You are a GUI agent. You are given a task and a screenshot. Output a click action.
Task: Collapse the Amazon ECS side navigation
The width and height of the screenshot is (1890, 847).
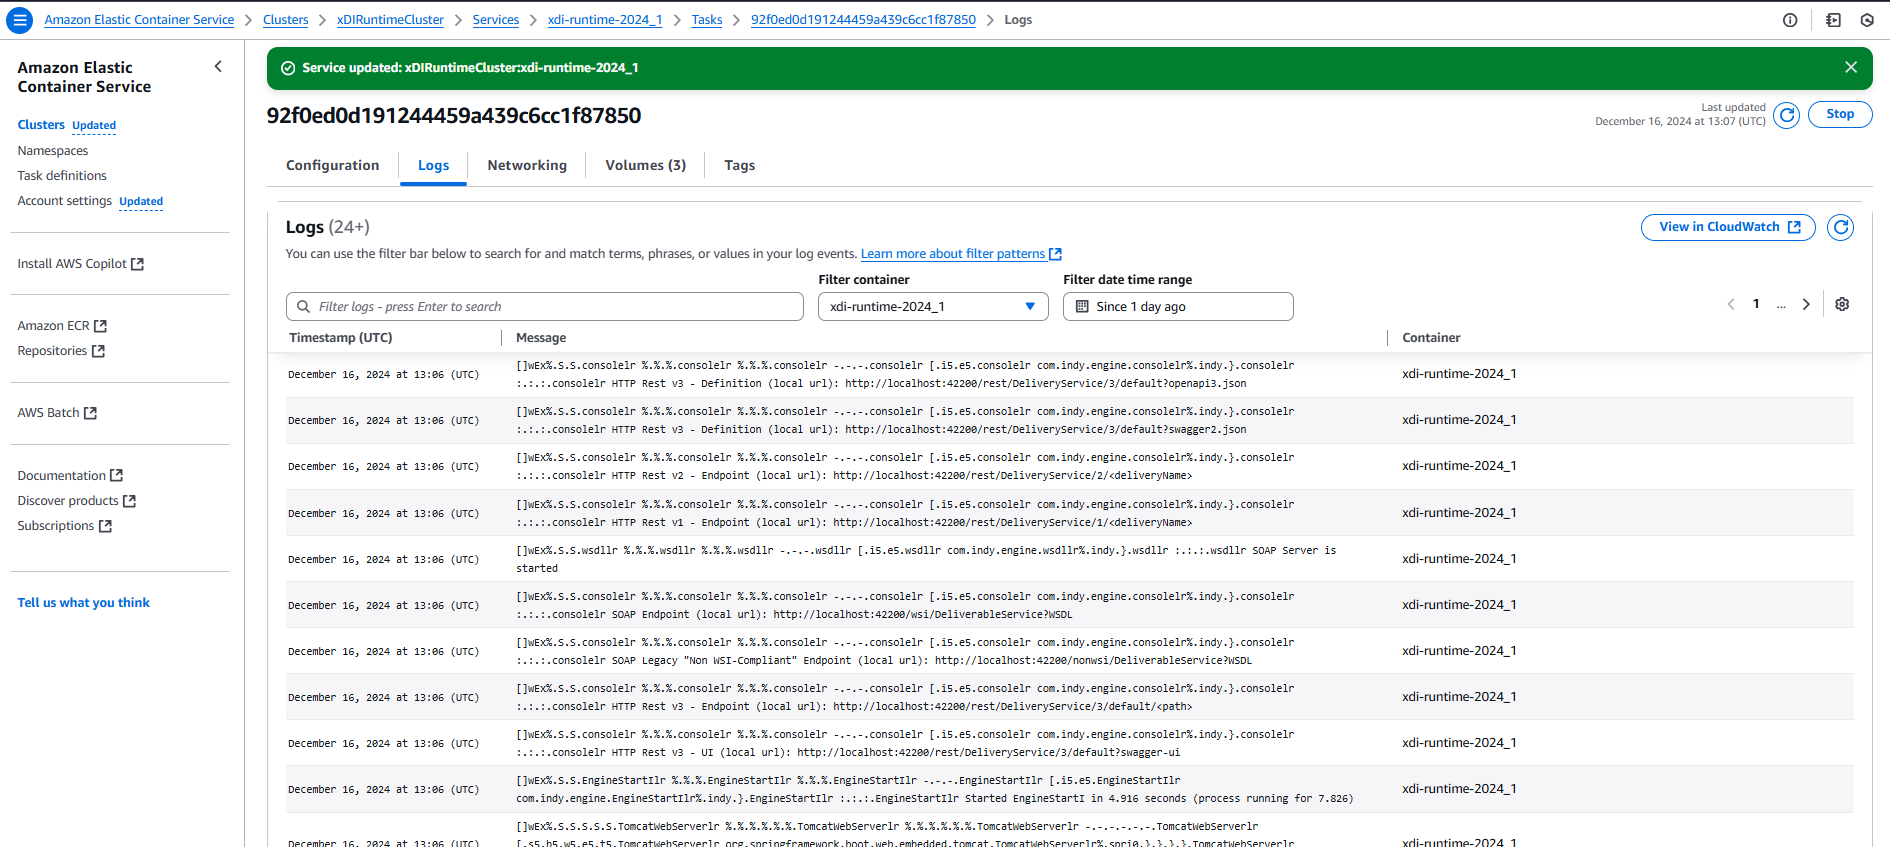coord(218,67)
